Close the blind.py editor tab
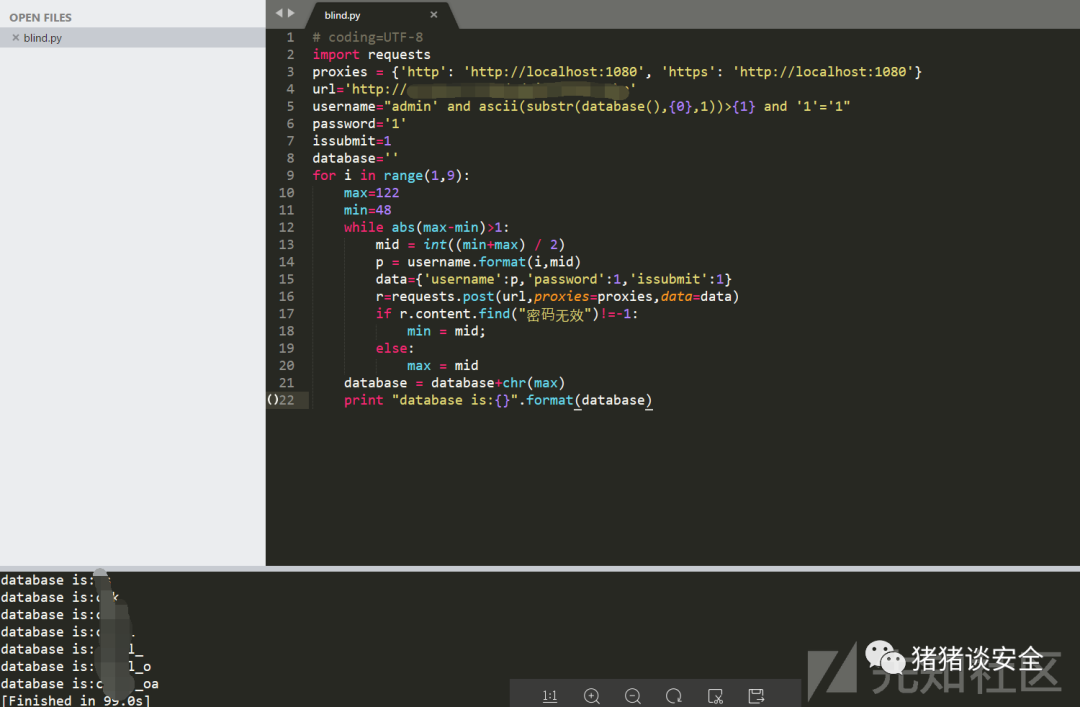 click(x=433, y=14)
